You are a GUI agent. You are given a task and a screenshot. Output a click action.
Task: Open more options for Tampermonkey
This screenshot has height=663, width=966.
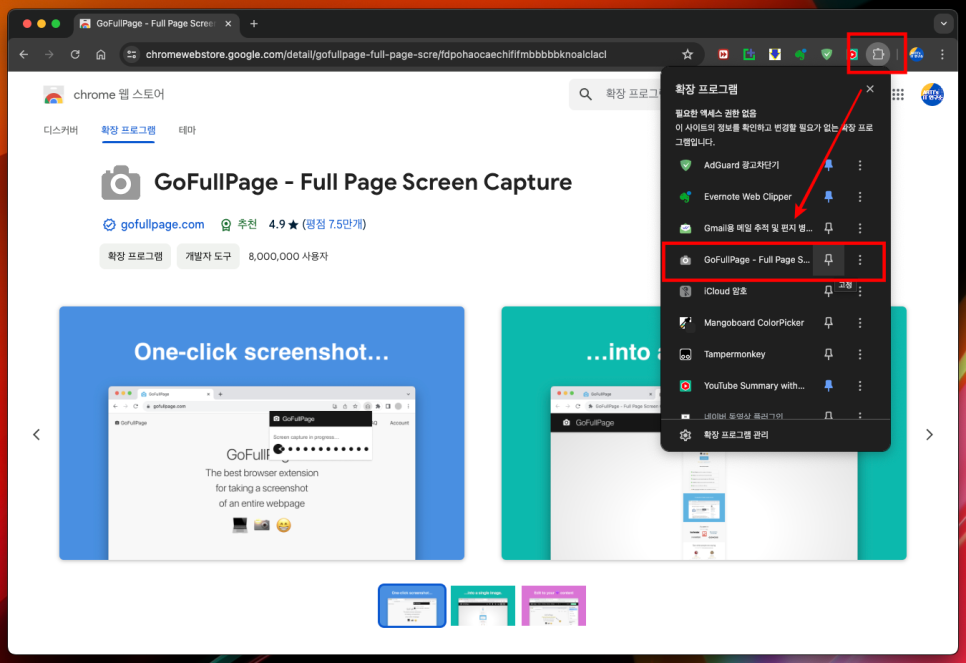click(859, 354)
